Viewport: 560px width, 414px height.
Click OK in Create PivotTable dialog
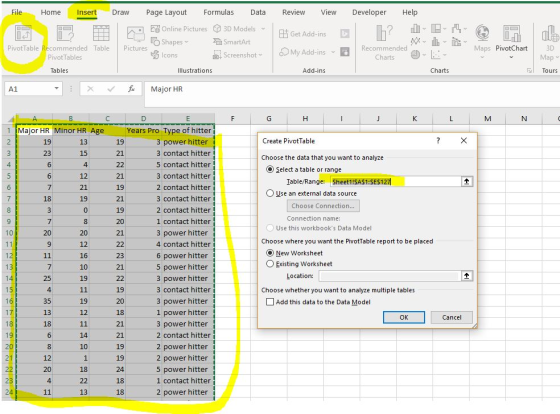coord(404,317)
